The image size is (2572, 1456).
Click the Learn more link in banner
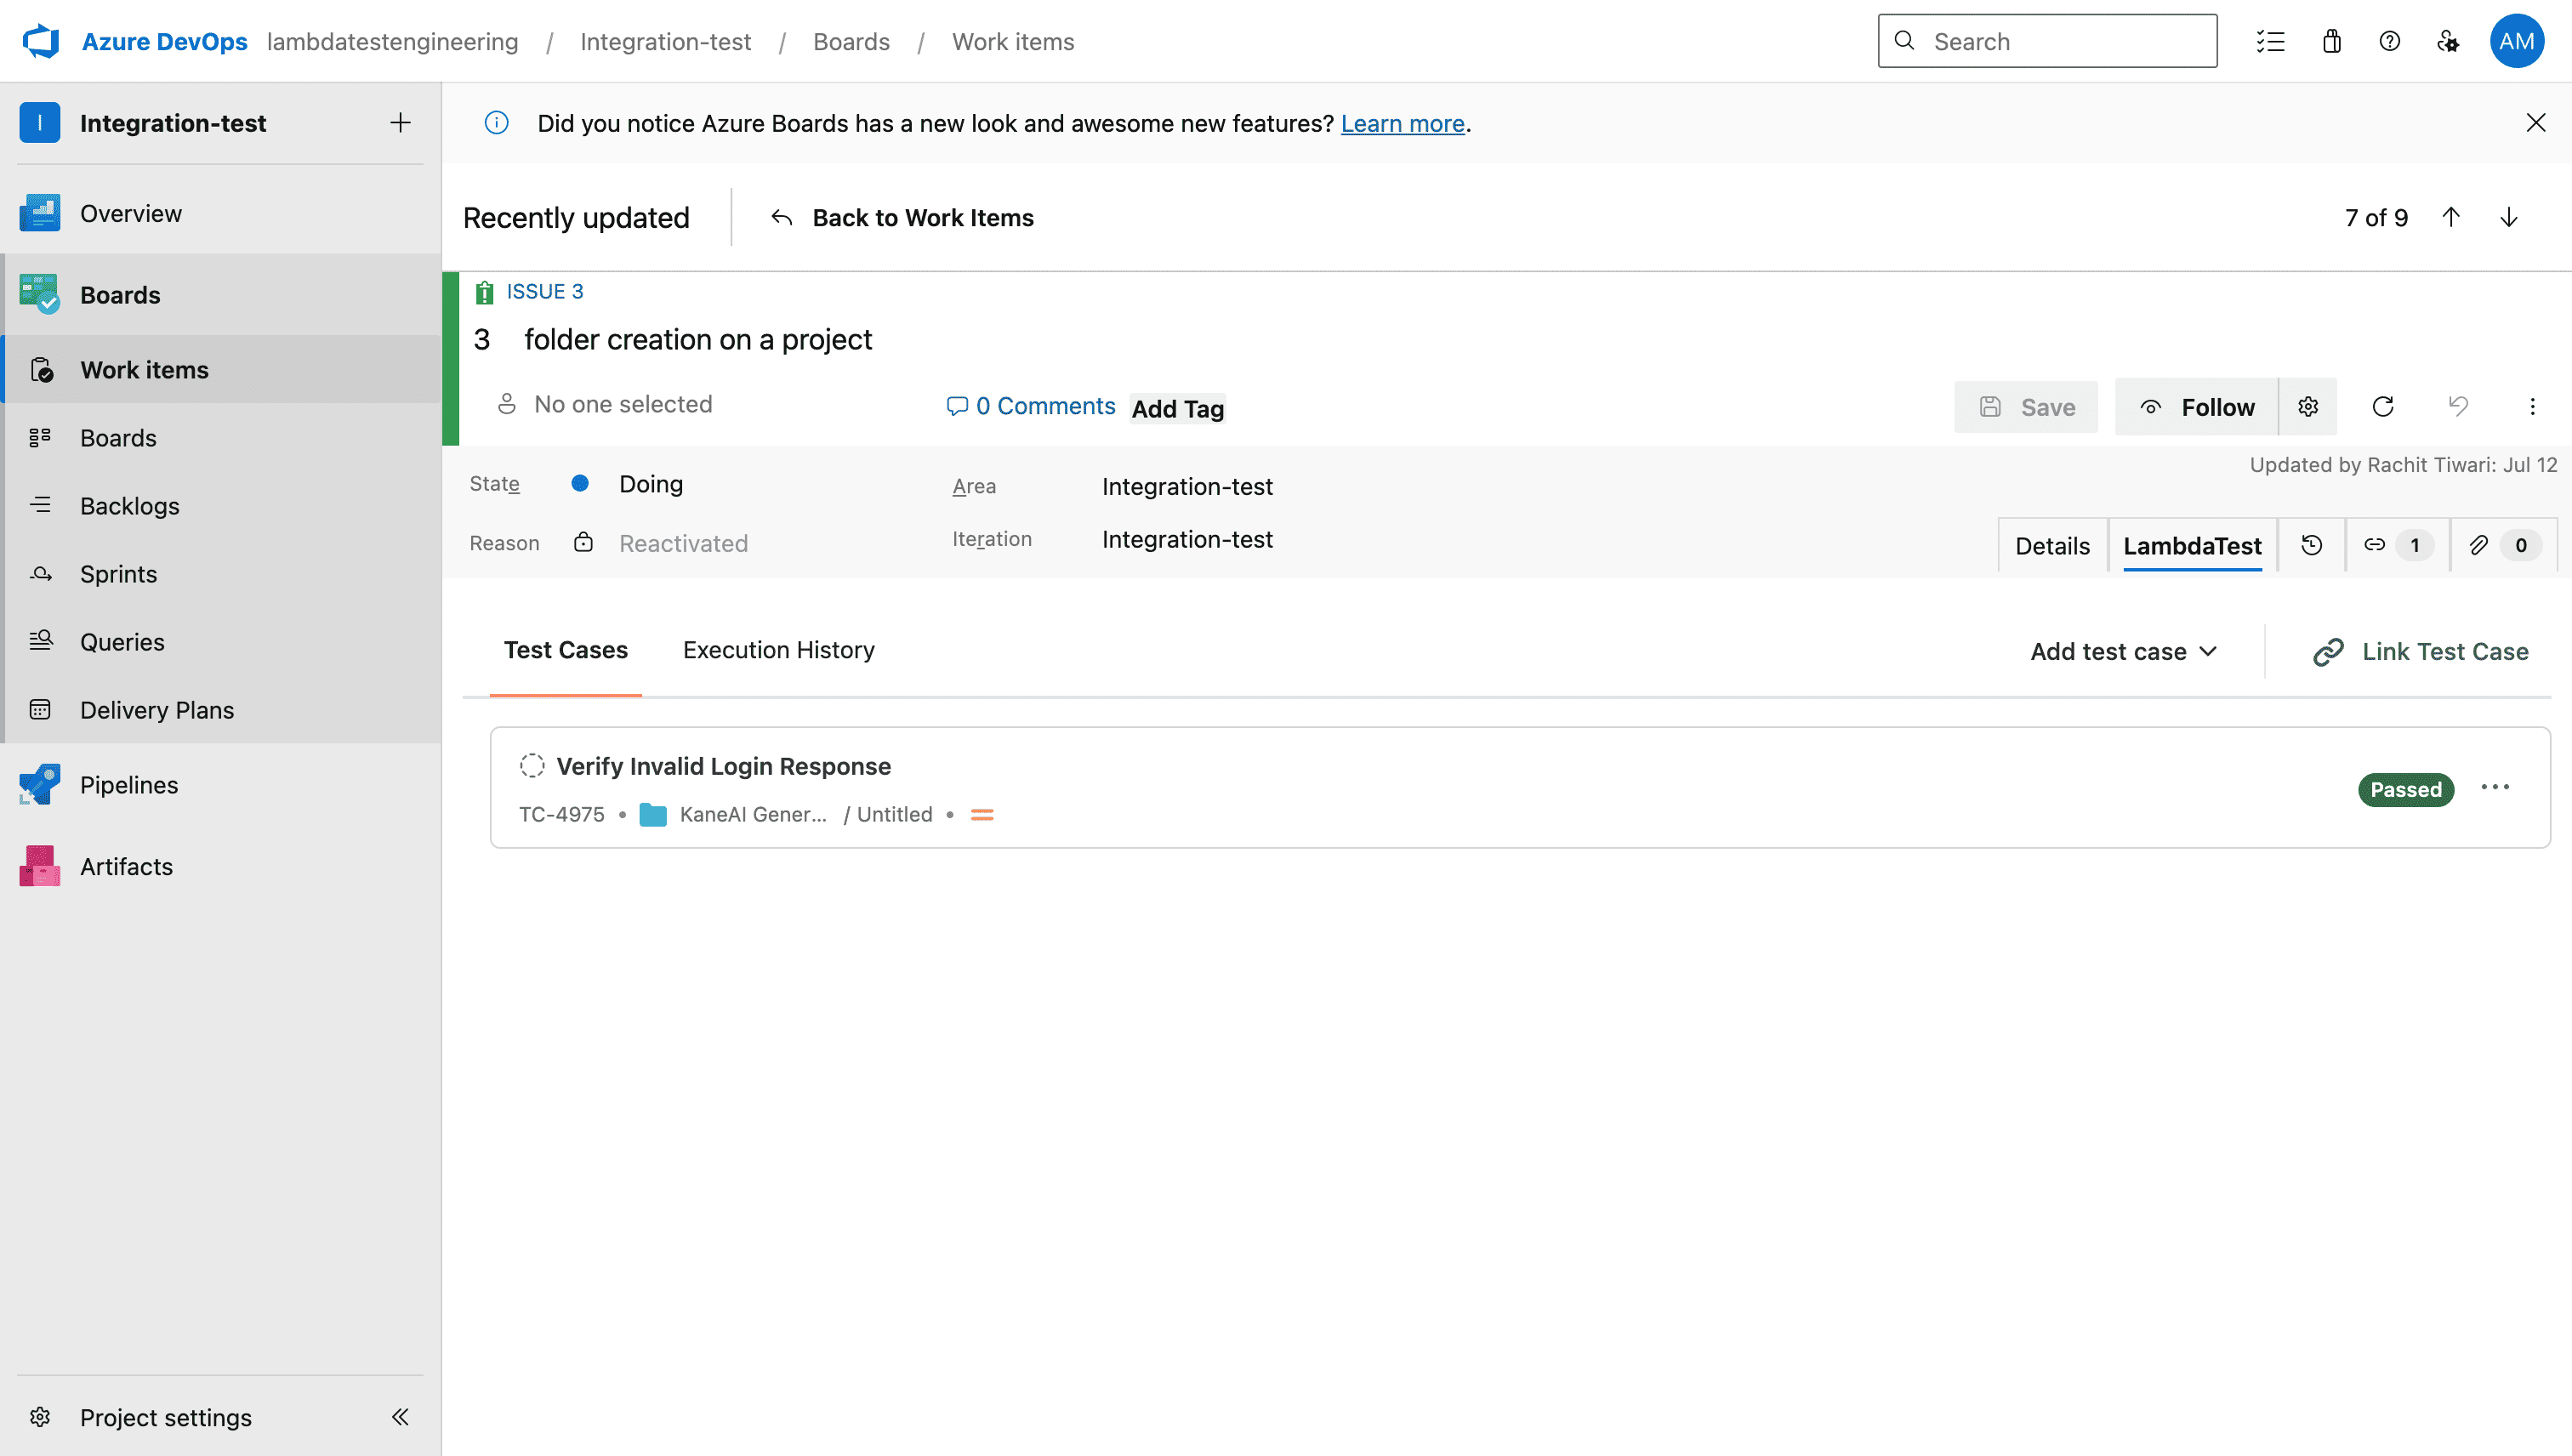(x=1402, y=123)
